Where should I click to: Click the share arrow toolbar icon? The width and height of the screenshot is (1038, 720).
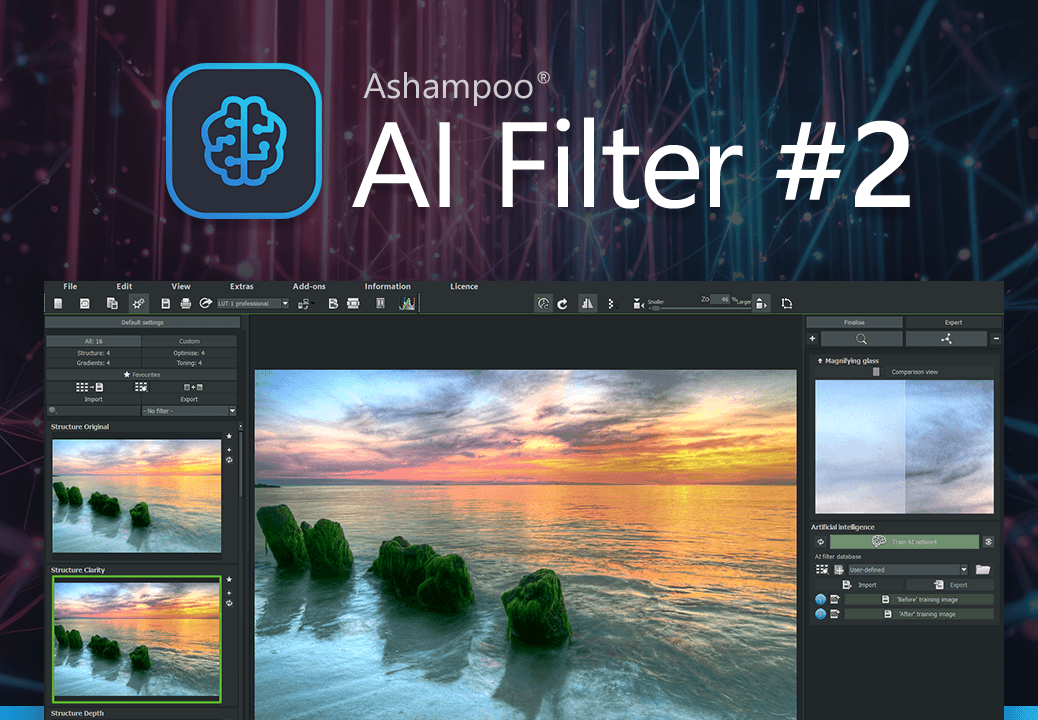click(x=205, y=303)
